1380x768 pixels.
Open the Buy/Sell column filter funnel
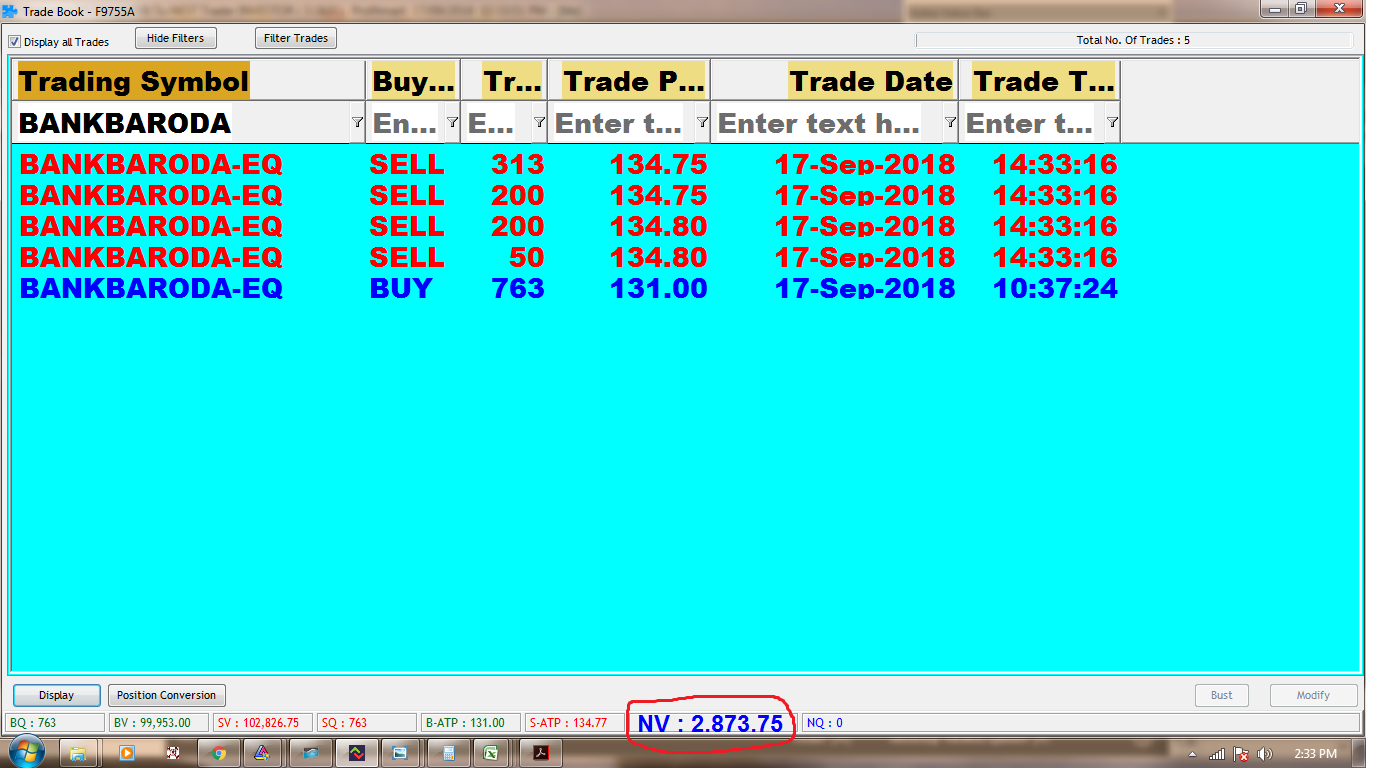[452, 122]
